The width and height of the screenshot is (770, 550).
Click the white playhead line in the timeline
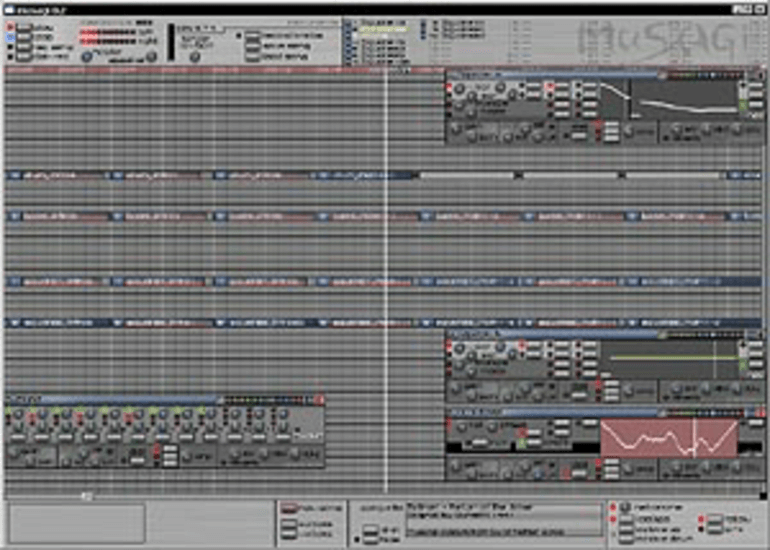[387, 250]
